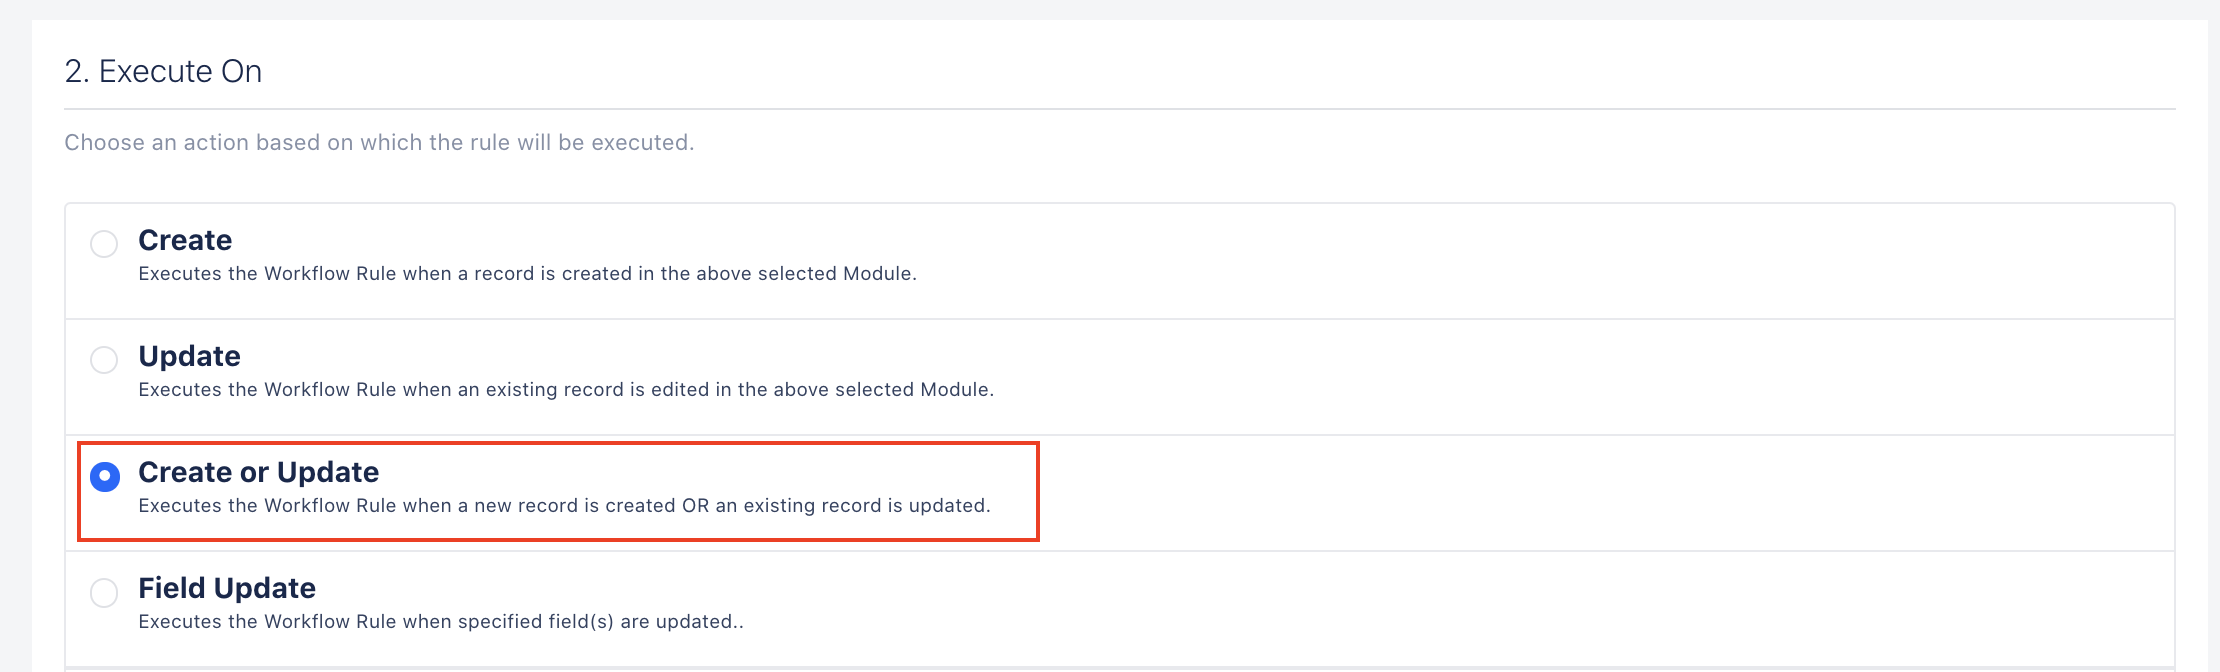Click the "Field Update" option title
The width and height of the screenshot is (2220, 672).
[227, 588]
